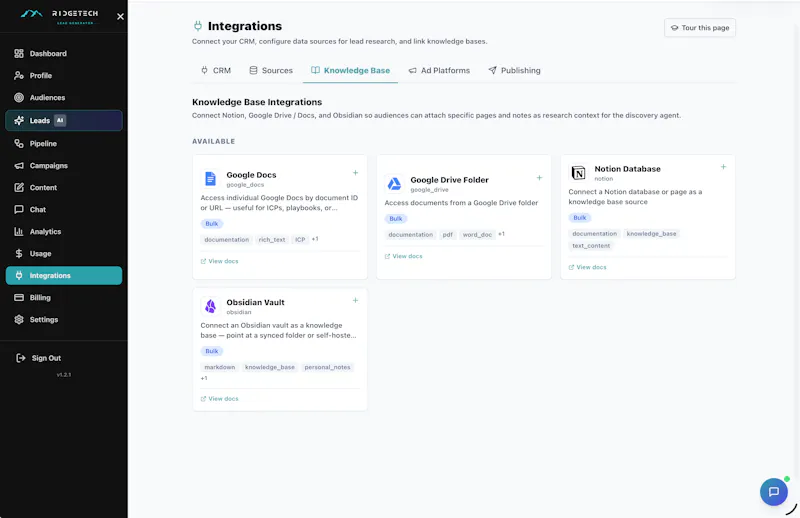
Task: Open View docs for Google Drive Folder
Action: click(x=404, y=256)
